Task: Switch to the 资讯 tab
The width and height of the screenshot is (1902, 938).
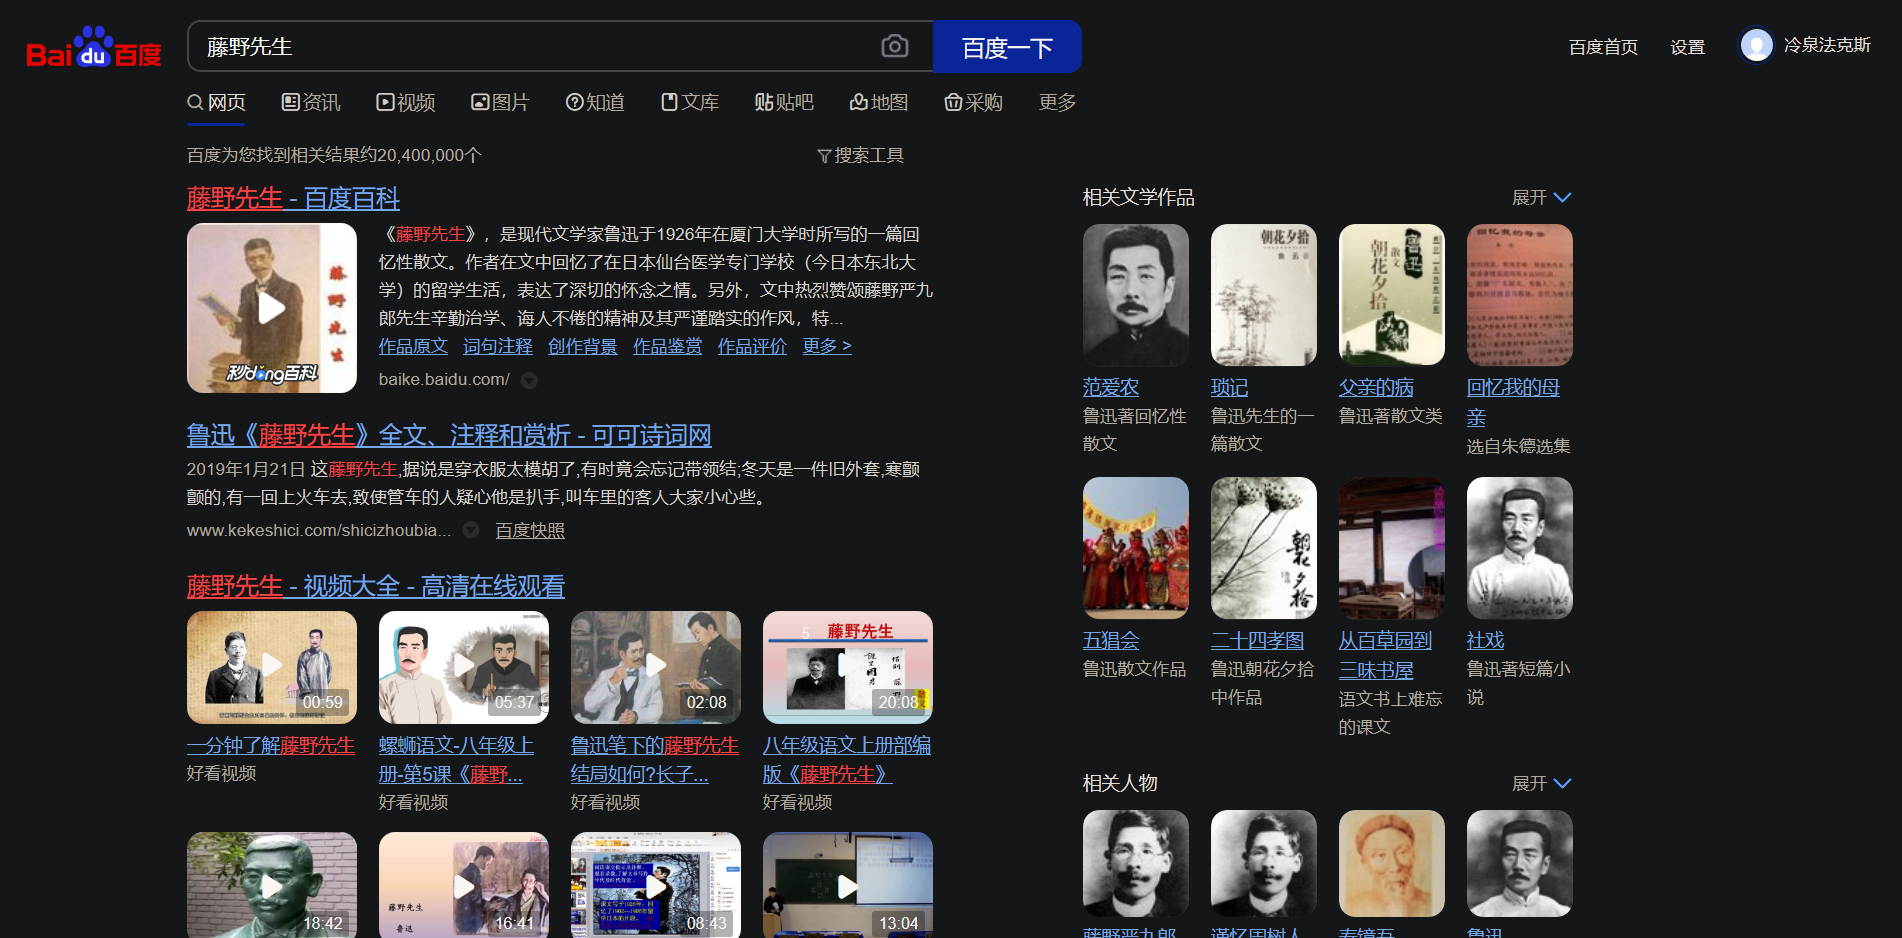Action: [311, 103]
